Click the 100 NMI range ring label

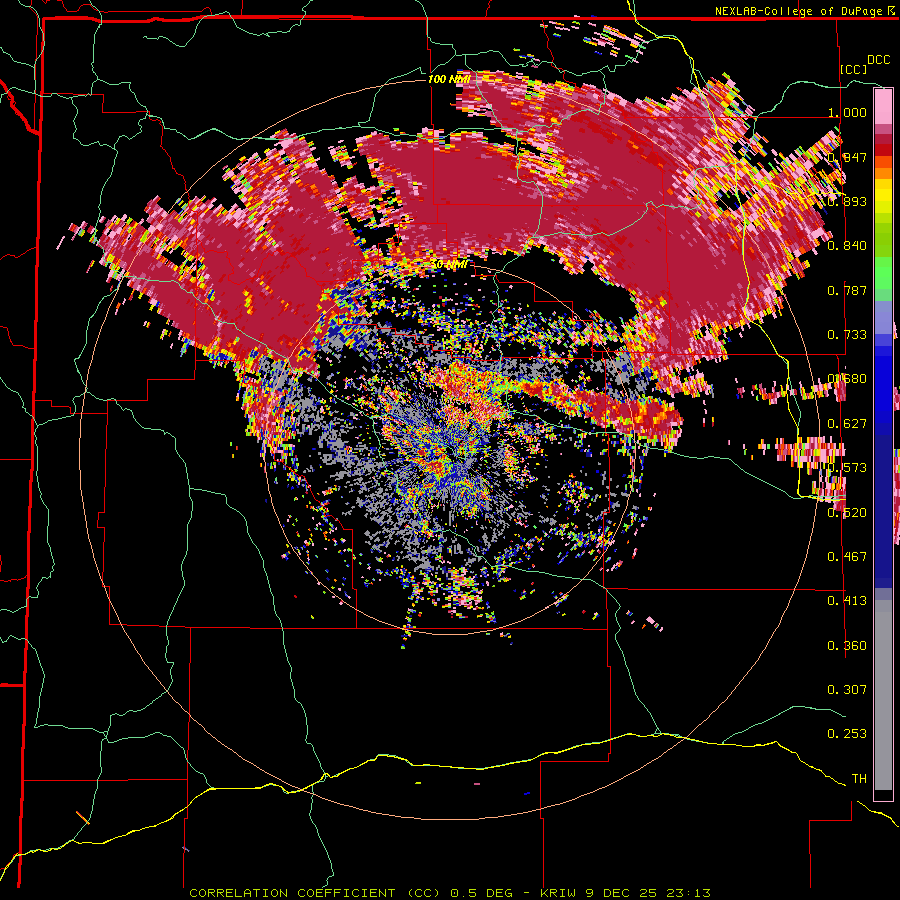(449, 79)
